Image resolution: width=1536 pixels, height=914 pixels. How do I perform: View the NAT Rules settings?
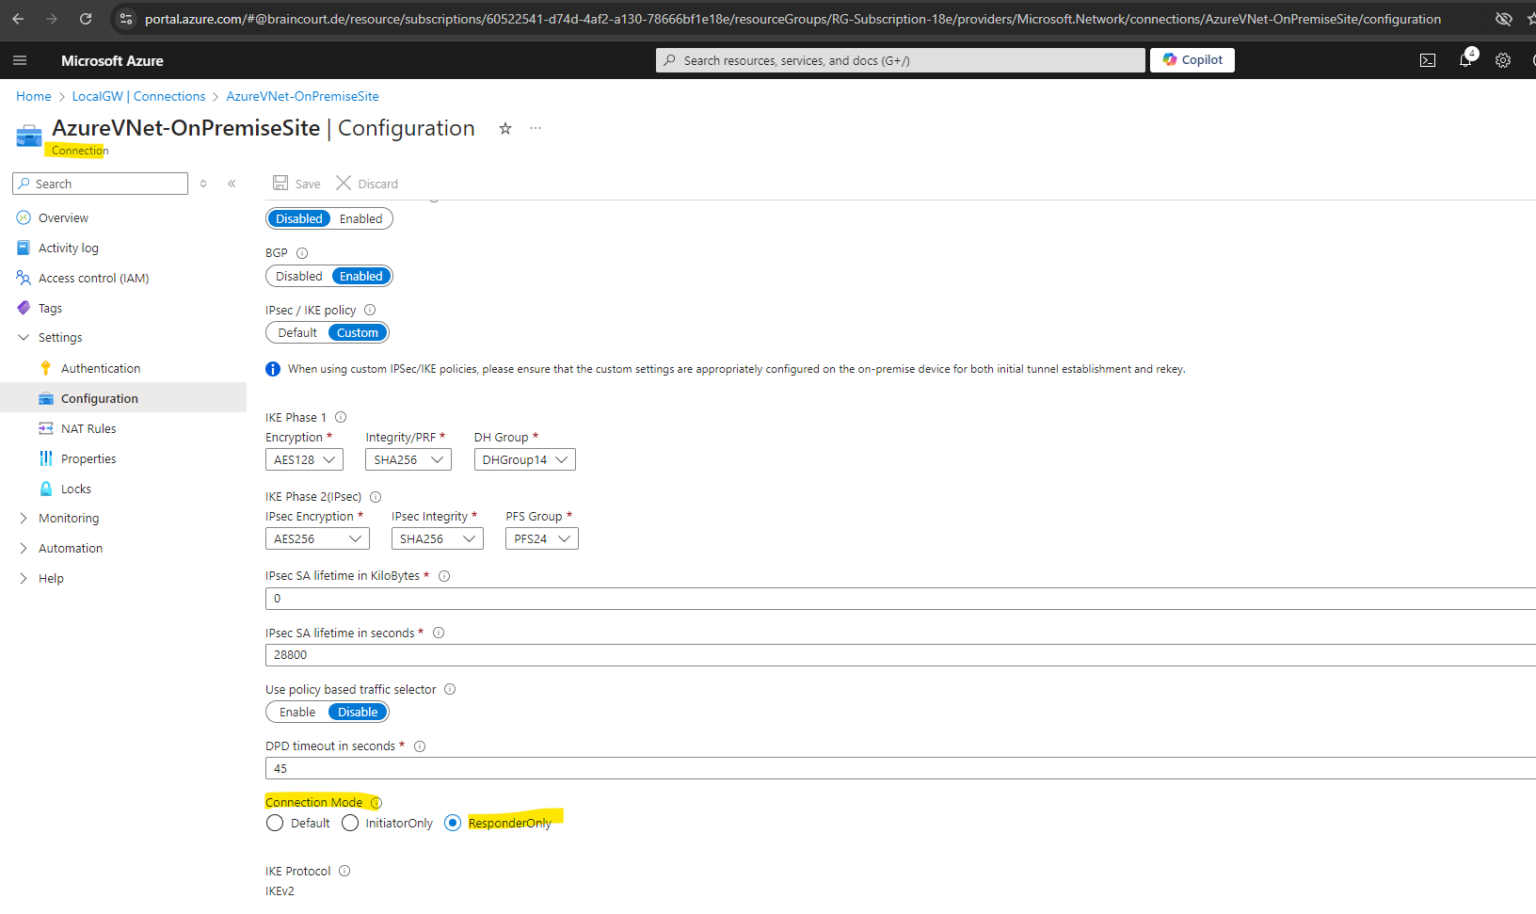(89, 428)
